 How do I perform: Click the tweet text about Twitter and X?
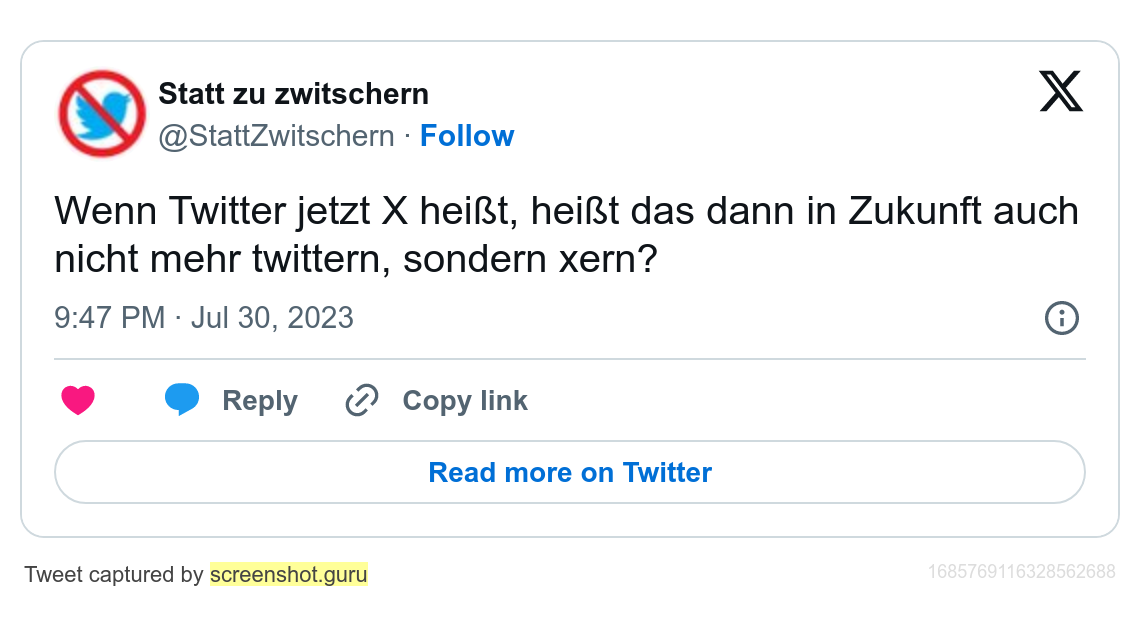[x=566, y=235]
